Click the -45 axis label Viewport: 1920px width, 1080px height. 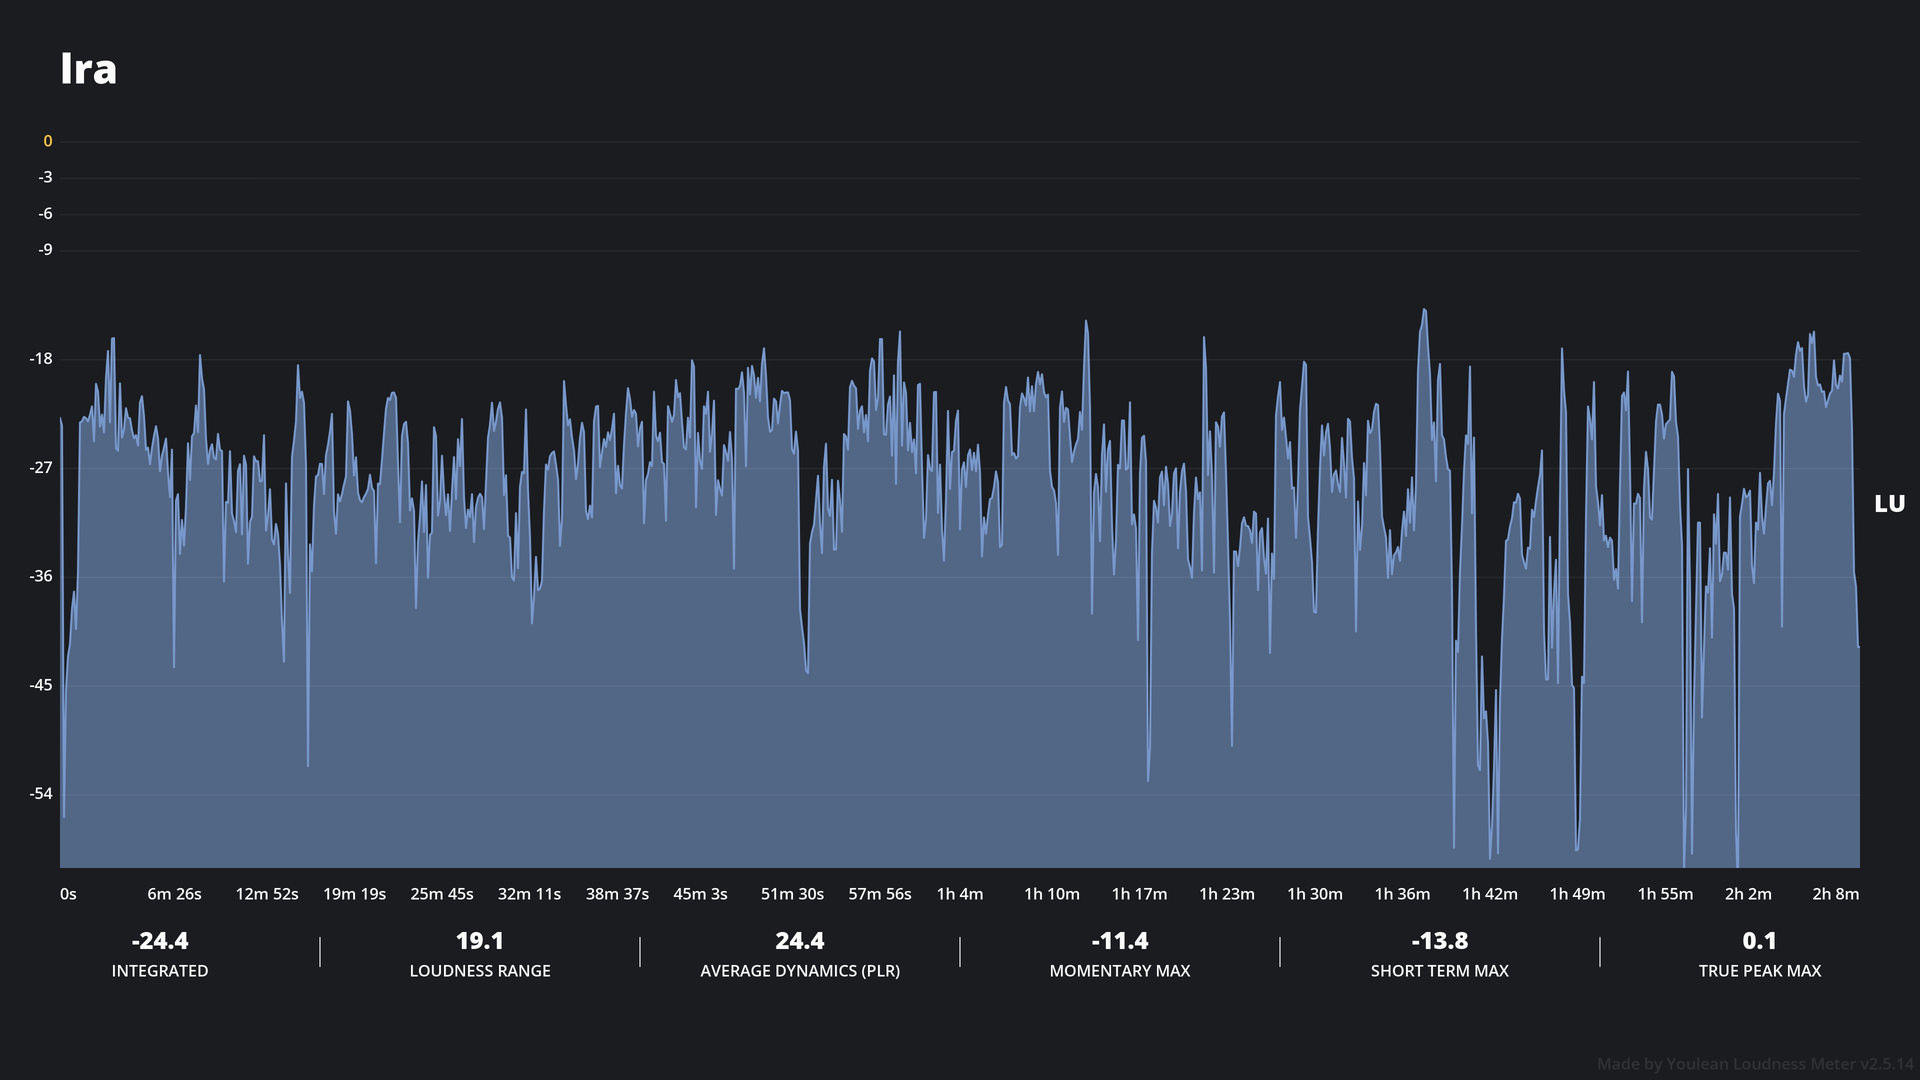[x=40, y=685]
